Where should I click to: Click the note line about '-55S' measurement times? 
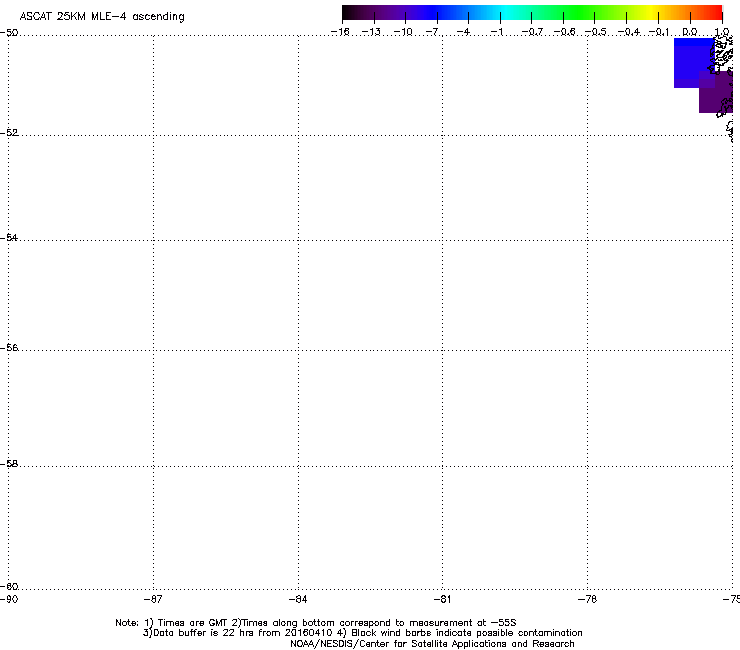[316, 623]
